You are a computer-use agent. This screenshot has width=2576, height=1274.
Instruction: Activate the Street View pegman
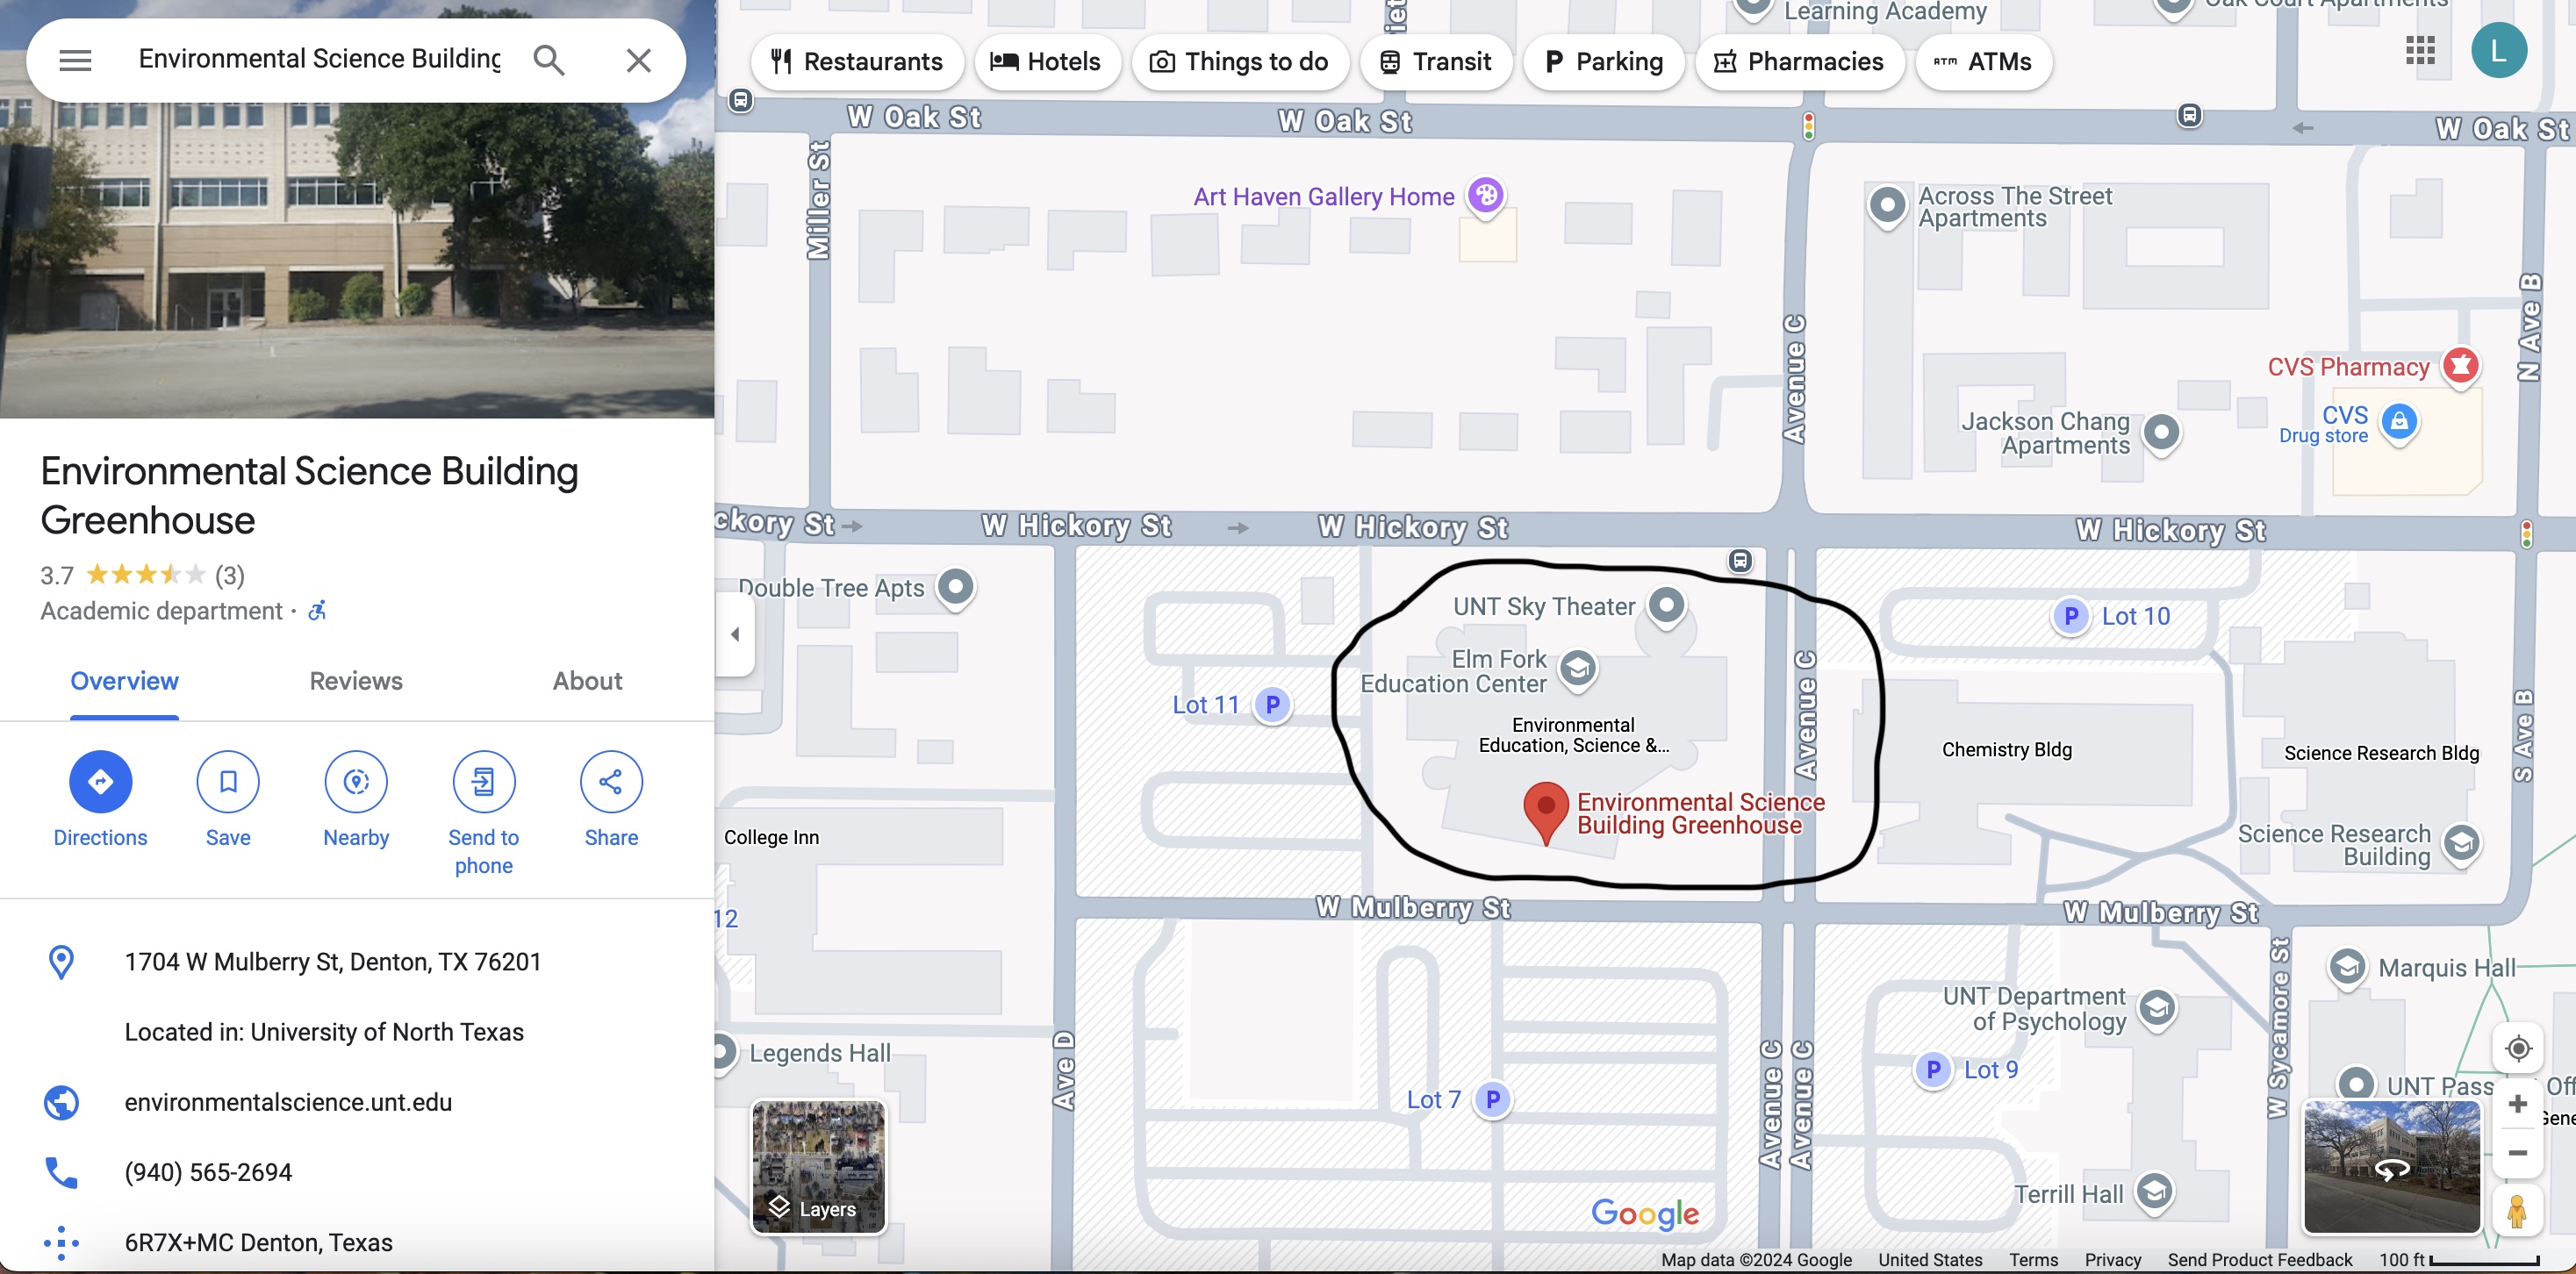click(x=2519, y=1213)
